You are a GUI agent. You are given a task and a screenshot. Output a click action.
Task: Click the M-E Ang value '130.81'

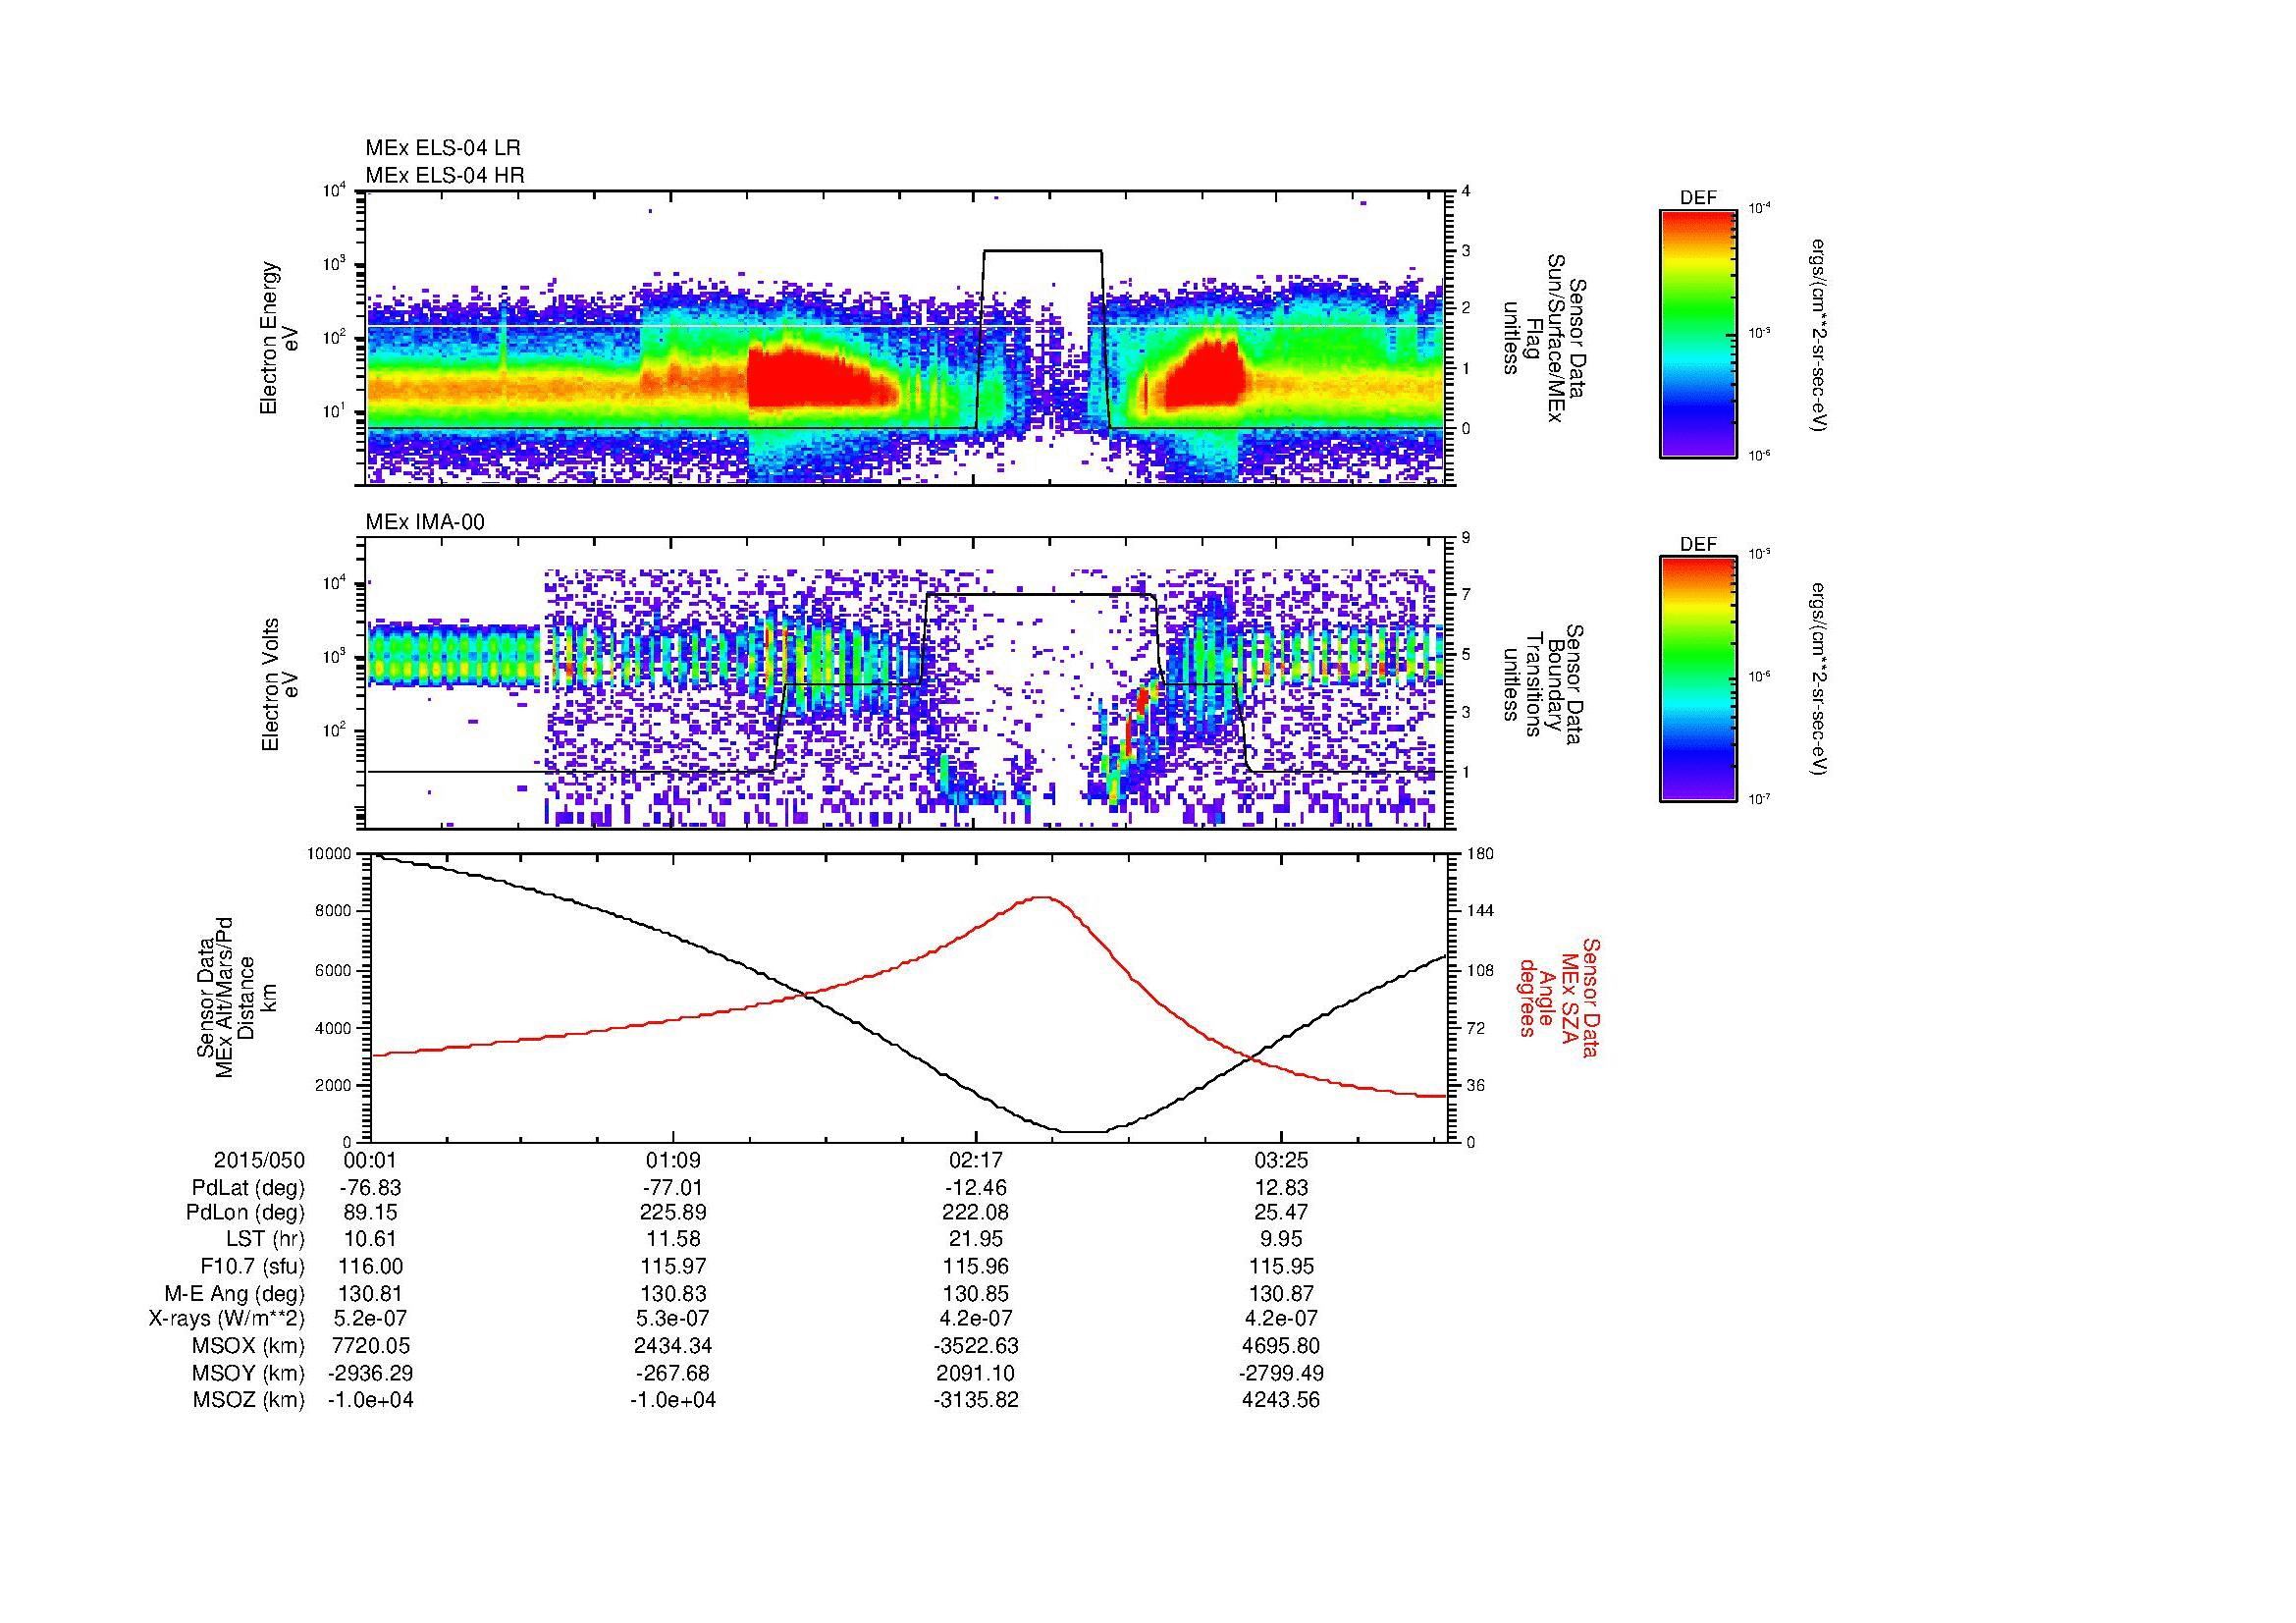tap(370, 1293)
